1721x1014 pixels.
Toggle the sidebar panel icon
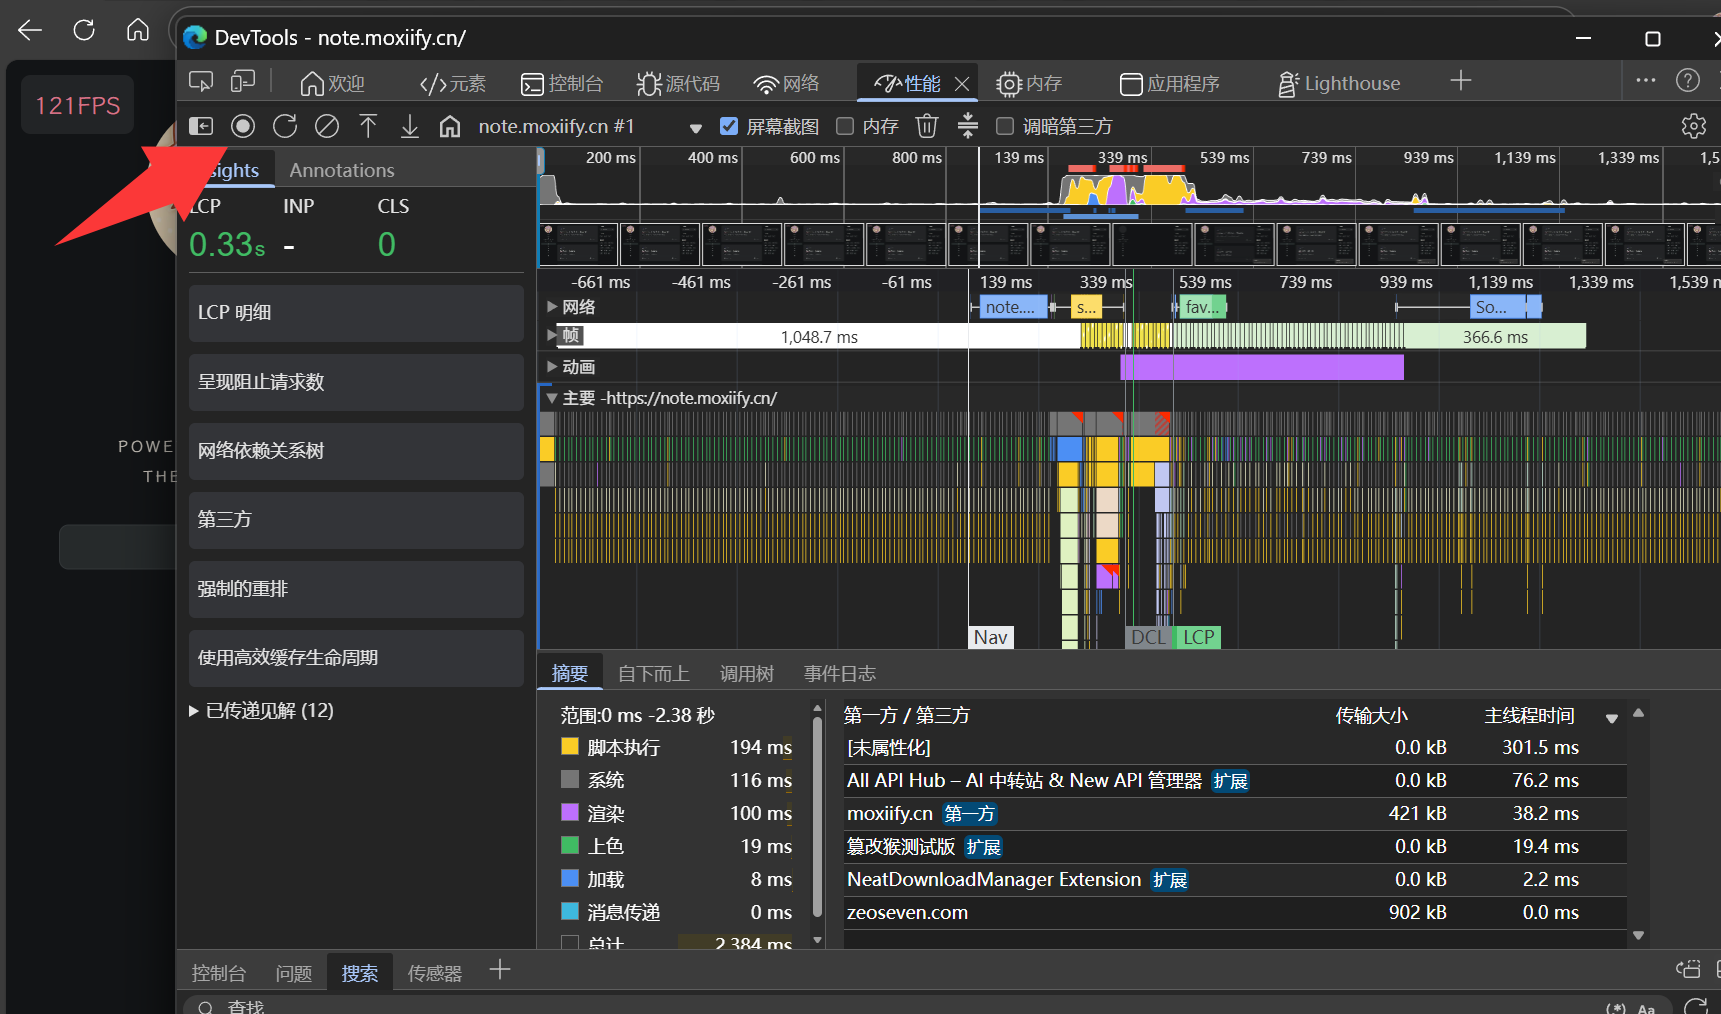[201, 126]
